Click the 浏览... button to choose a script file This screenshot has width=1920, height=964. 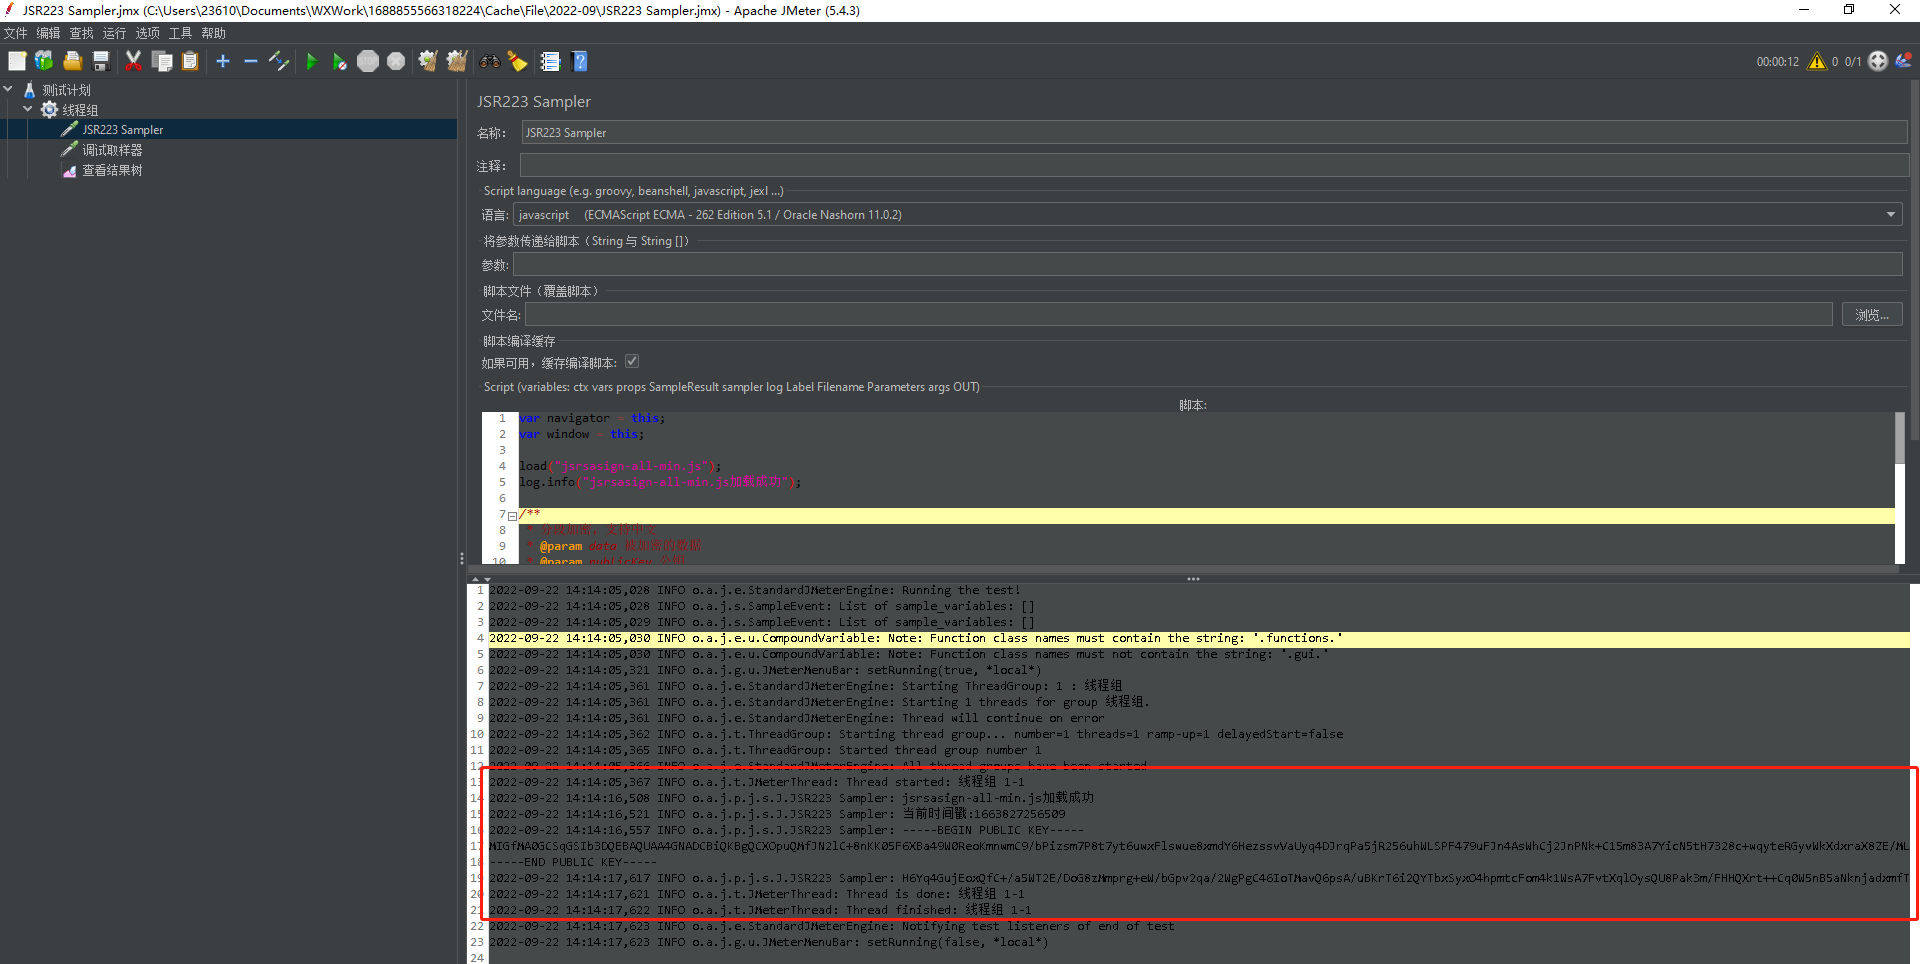(1871, 313)
